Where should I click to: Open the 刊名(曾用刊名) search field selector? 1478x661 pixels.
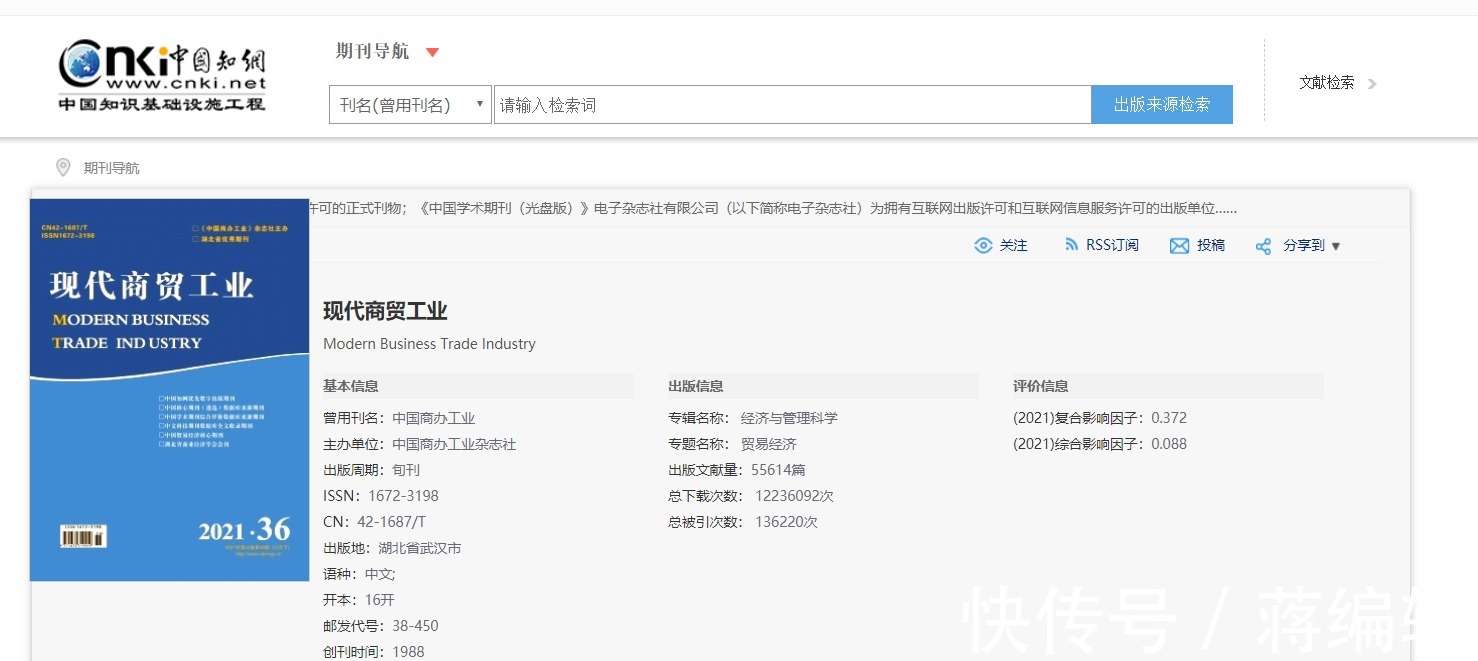pos(410,105)
